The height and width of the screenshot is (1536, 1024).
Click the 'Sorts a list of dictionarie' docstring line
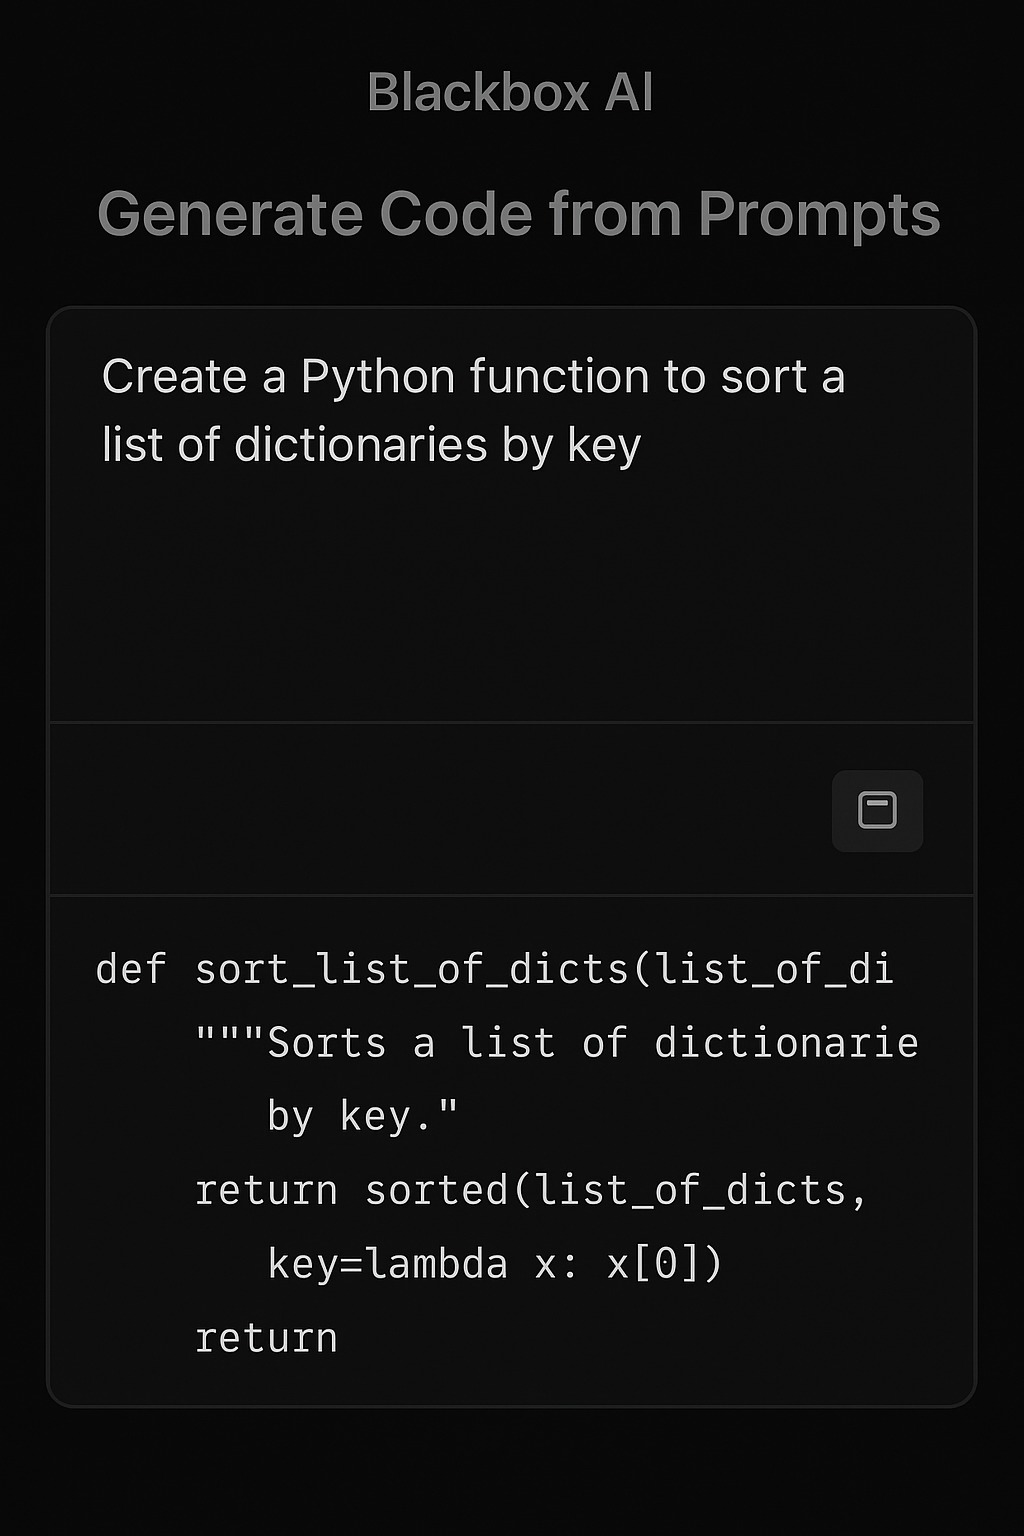tap(556, 1043)
